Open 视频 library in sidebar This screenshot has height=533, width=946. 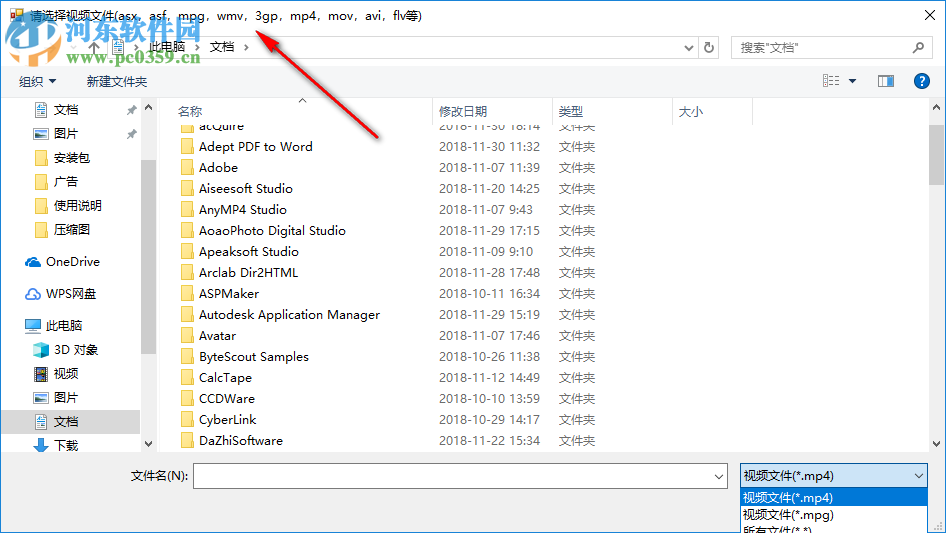pyautogui.click(x=56, y=374)
